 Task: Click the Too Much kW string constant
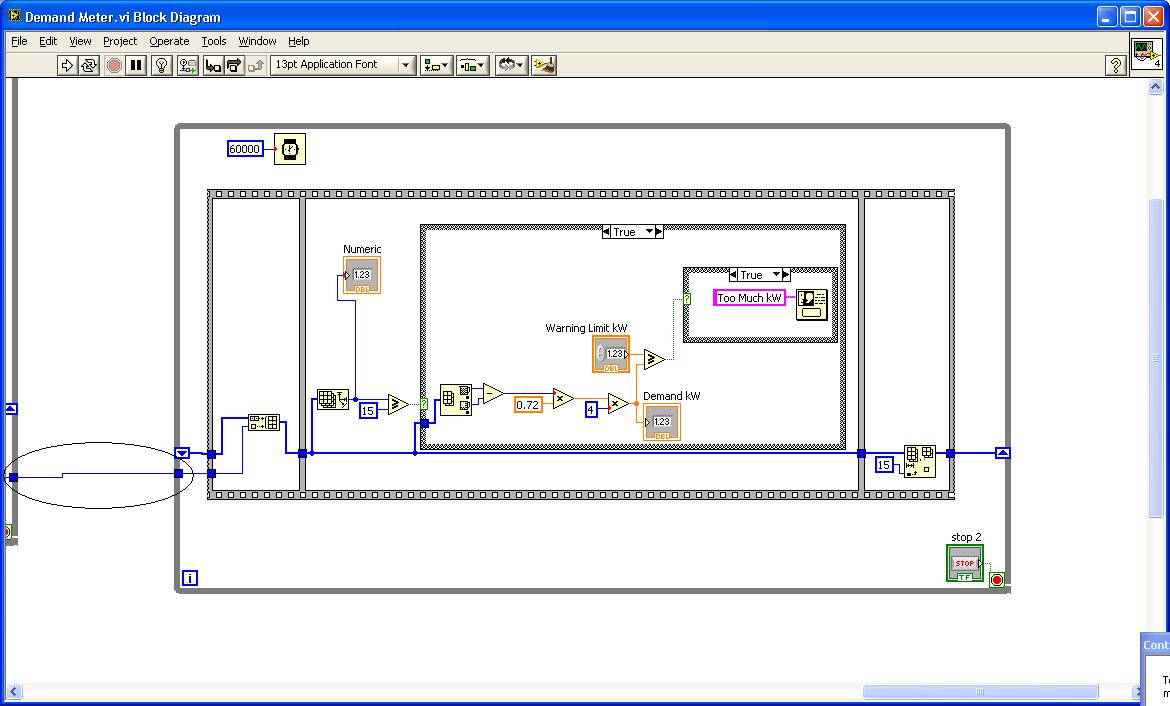click(749, 298)
